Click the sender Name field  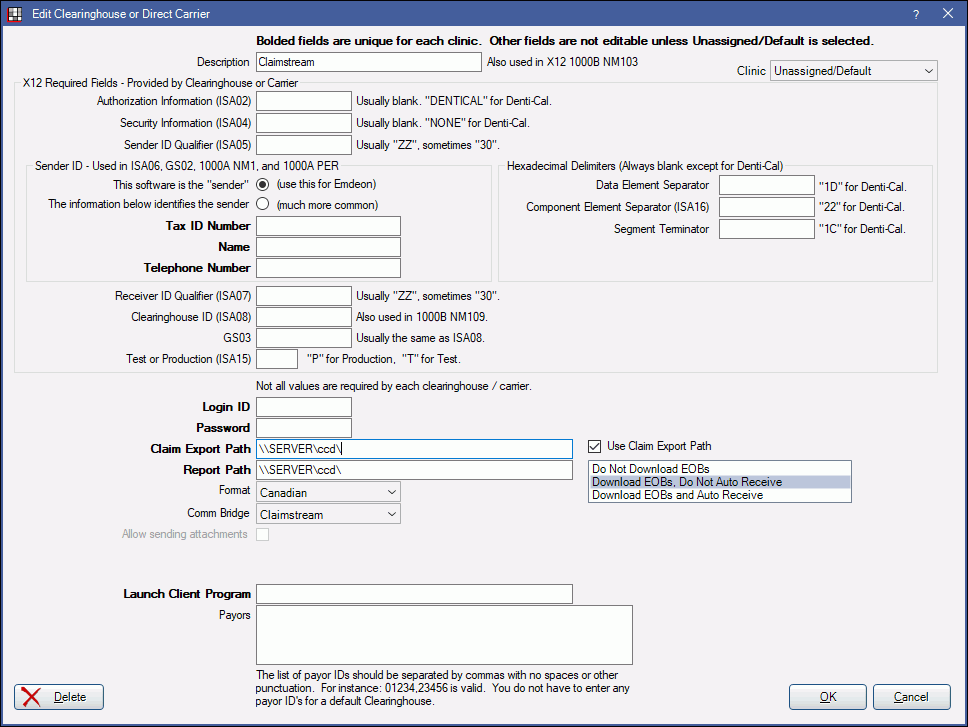[x=328, y=247]
